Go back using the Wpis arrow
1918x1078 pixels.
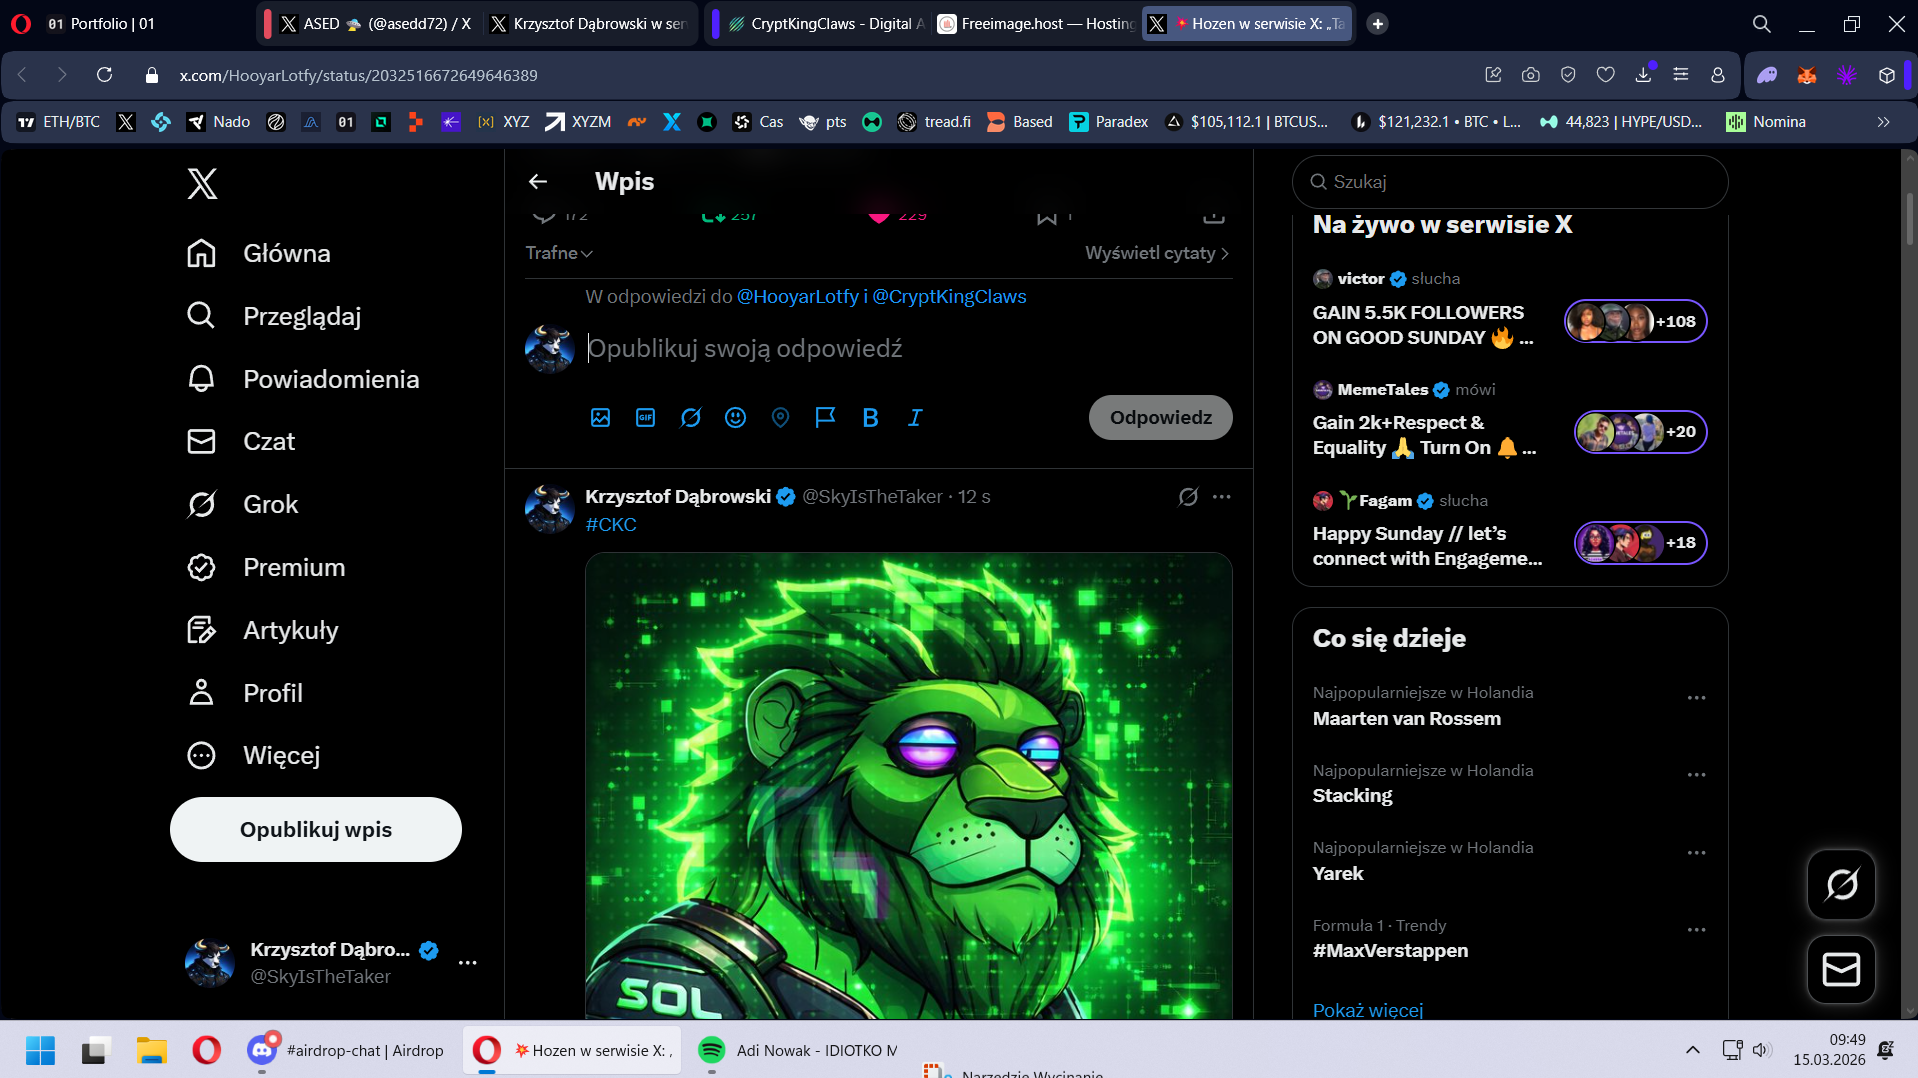coord(538,181)
